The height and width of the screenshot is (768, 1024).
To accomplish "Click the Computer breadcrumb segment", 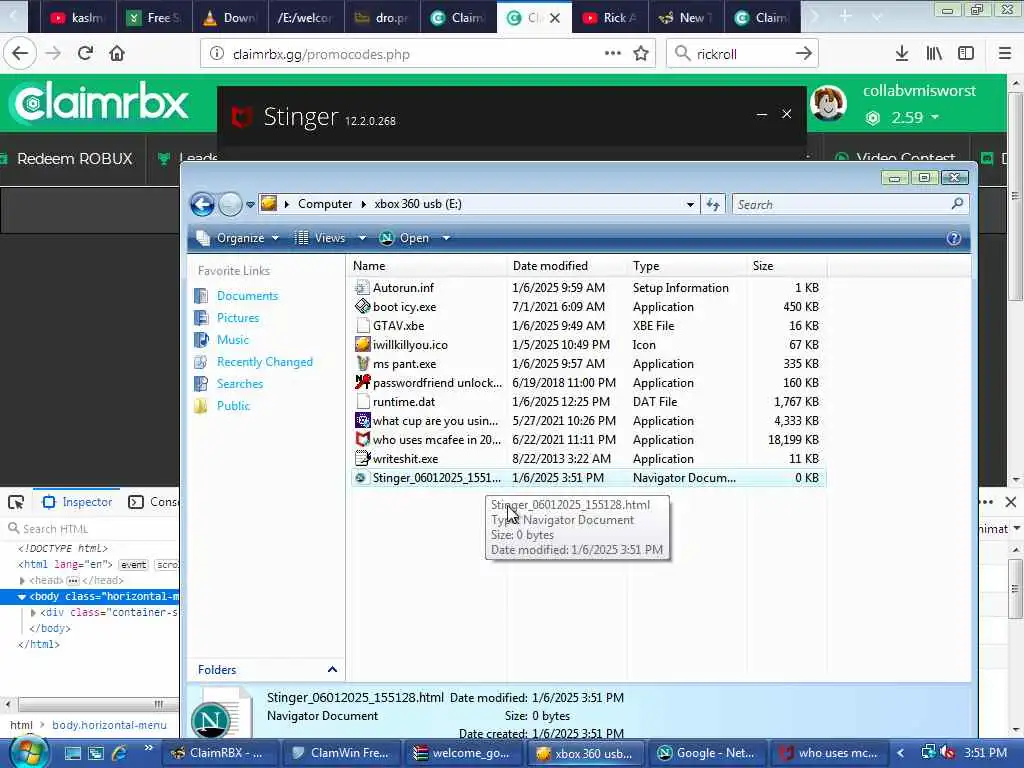I will click(x=325, y=204).
